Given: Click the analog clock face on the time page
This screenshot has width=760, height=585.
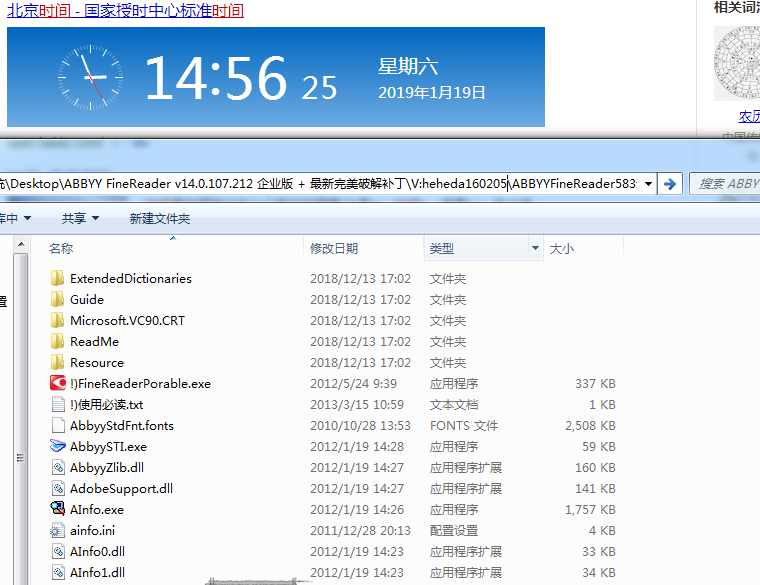Looking at the screenshot, I should pyautogui.click(x=91, y=78).
